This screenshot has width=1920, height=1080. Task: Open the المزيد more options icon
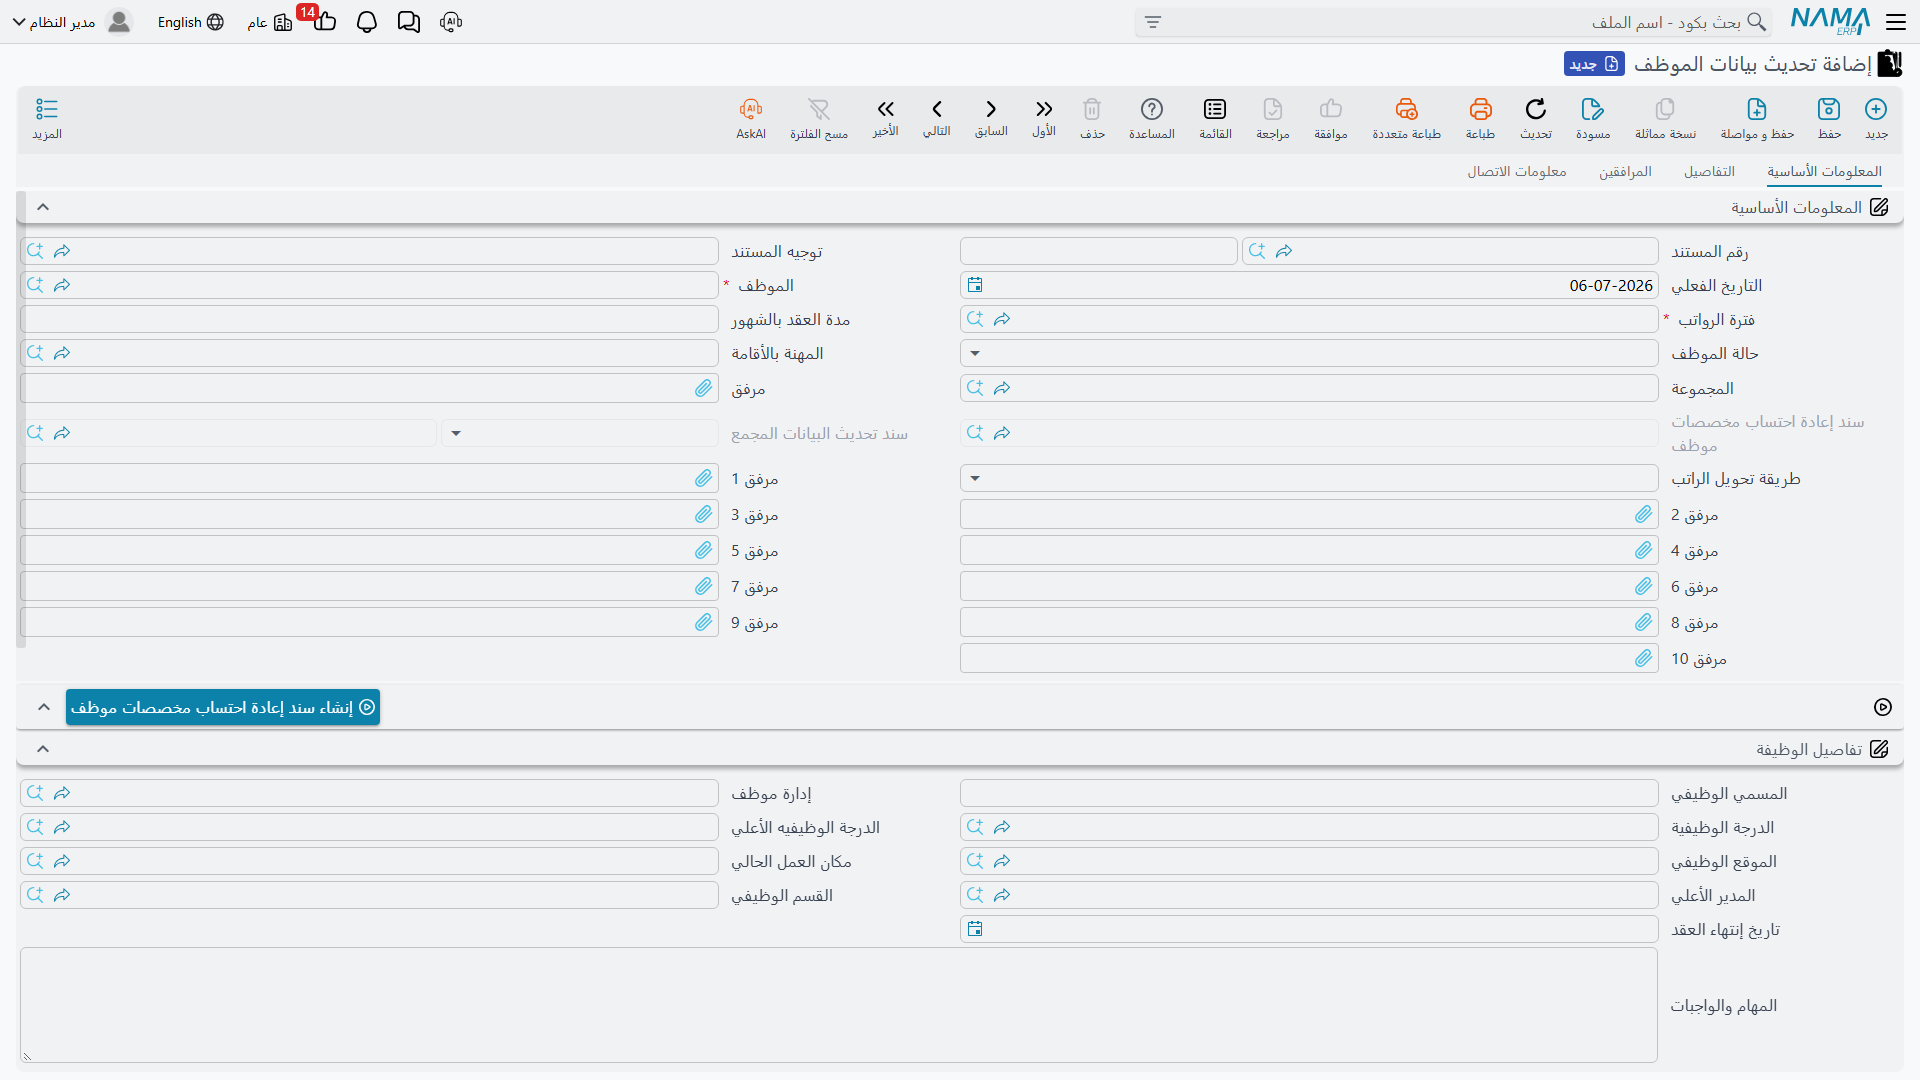(x=47, y=109)
